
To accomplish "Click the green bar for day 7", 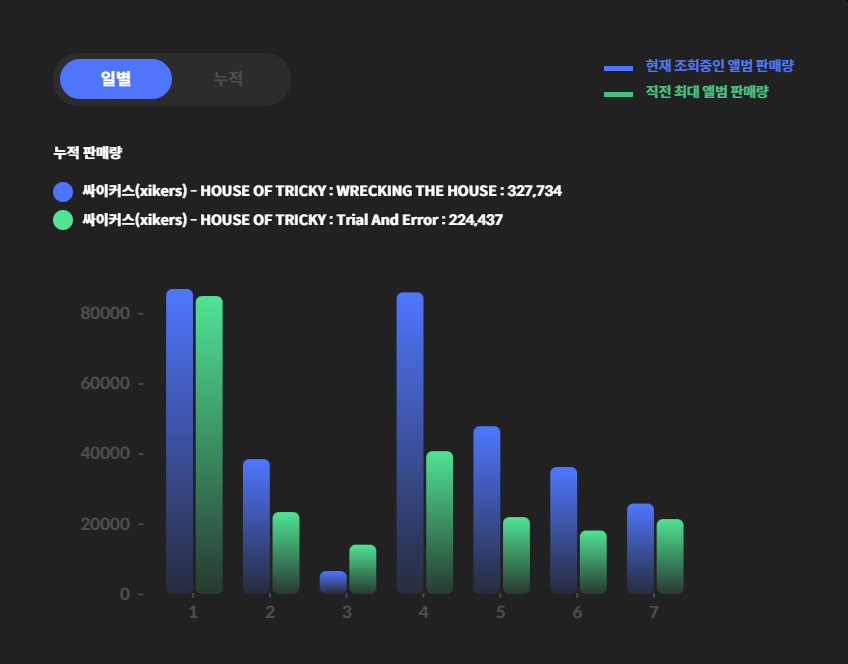I will tap(670, 556).
